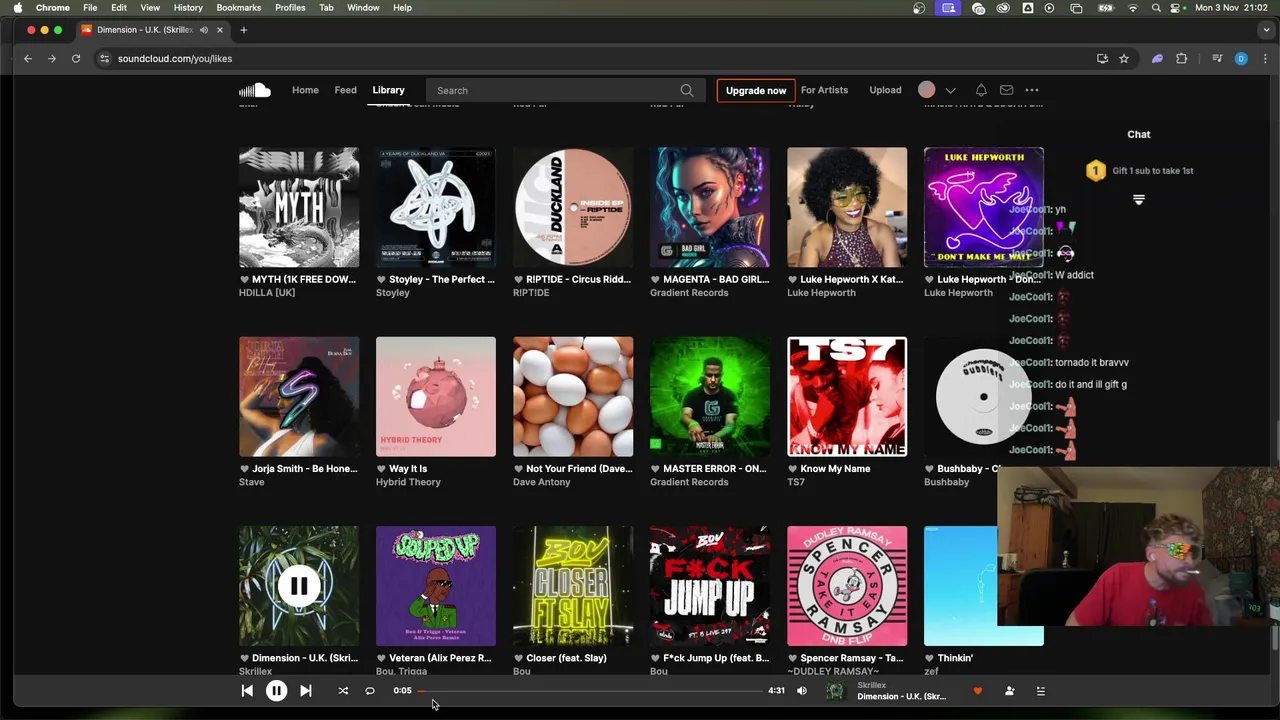Screen dimensions: 1280x720
Task: Toggle like heart on Way It Is
Action: 381,469
